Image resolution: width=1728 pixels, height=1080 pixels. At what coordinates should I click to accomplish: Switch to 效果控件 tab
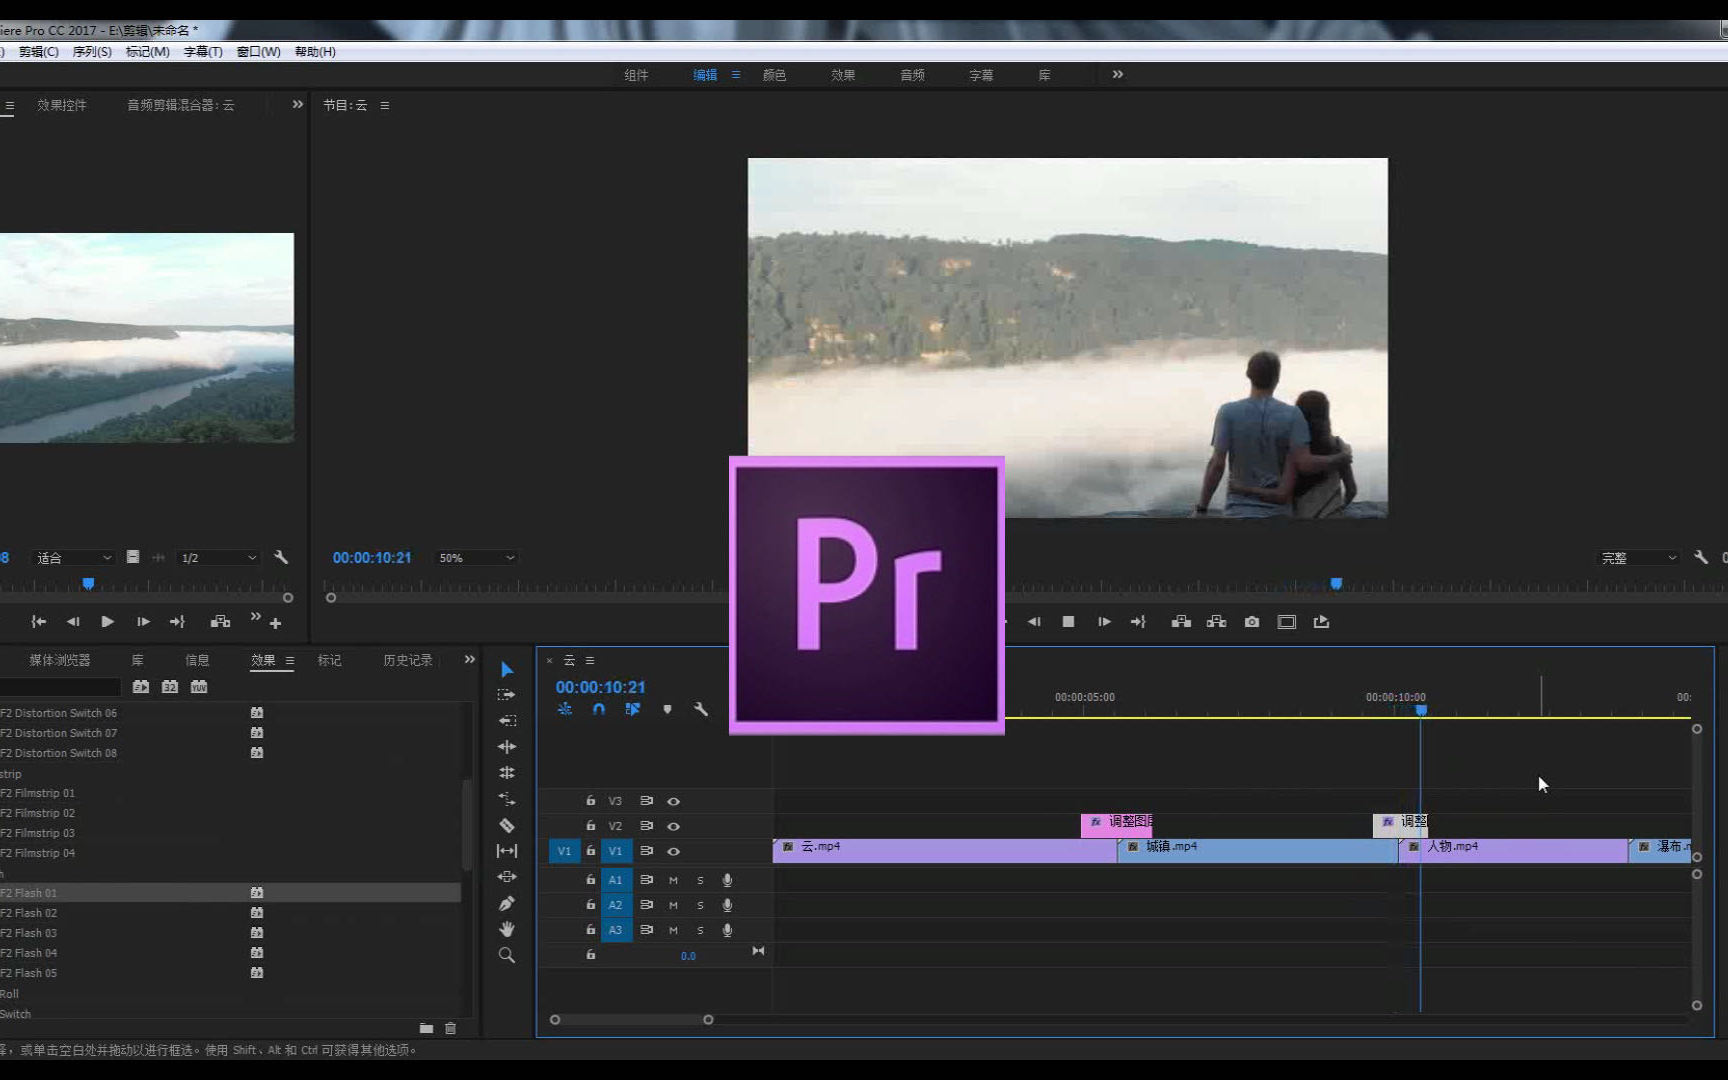[62, 105]
